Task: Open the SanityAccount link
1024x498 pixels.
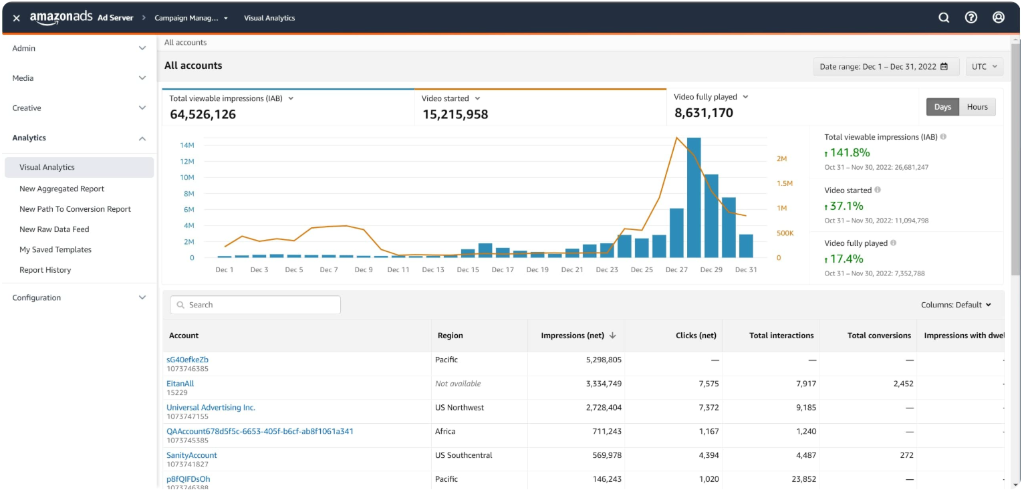Action: [192, 455]
